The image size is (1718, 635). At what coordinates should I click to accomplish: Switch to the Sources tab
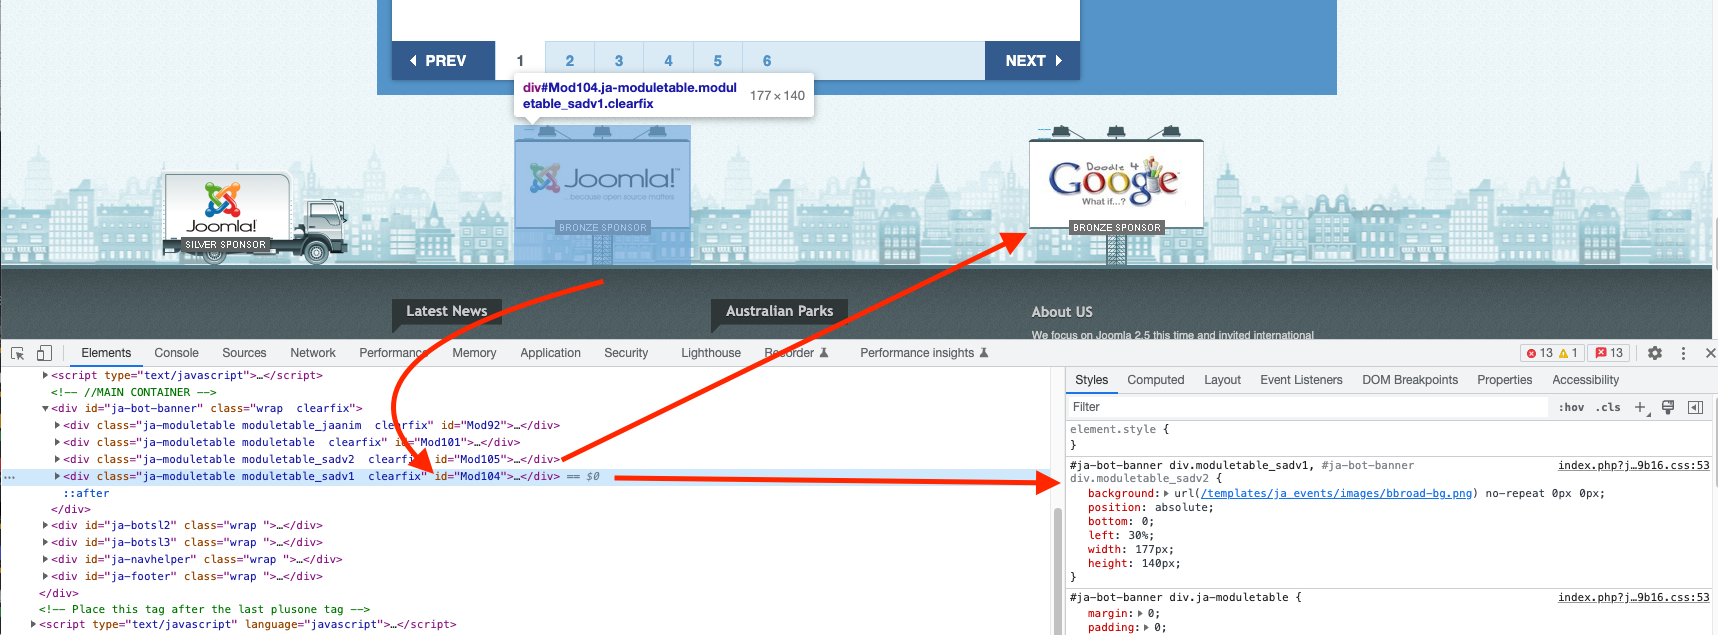(x=244, y=353)
